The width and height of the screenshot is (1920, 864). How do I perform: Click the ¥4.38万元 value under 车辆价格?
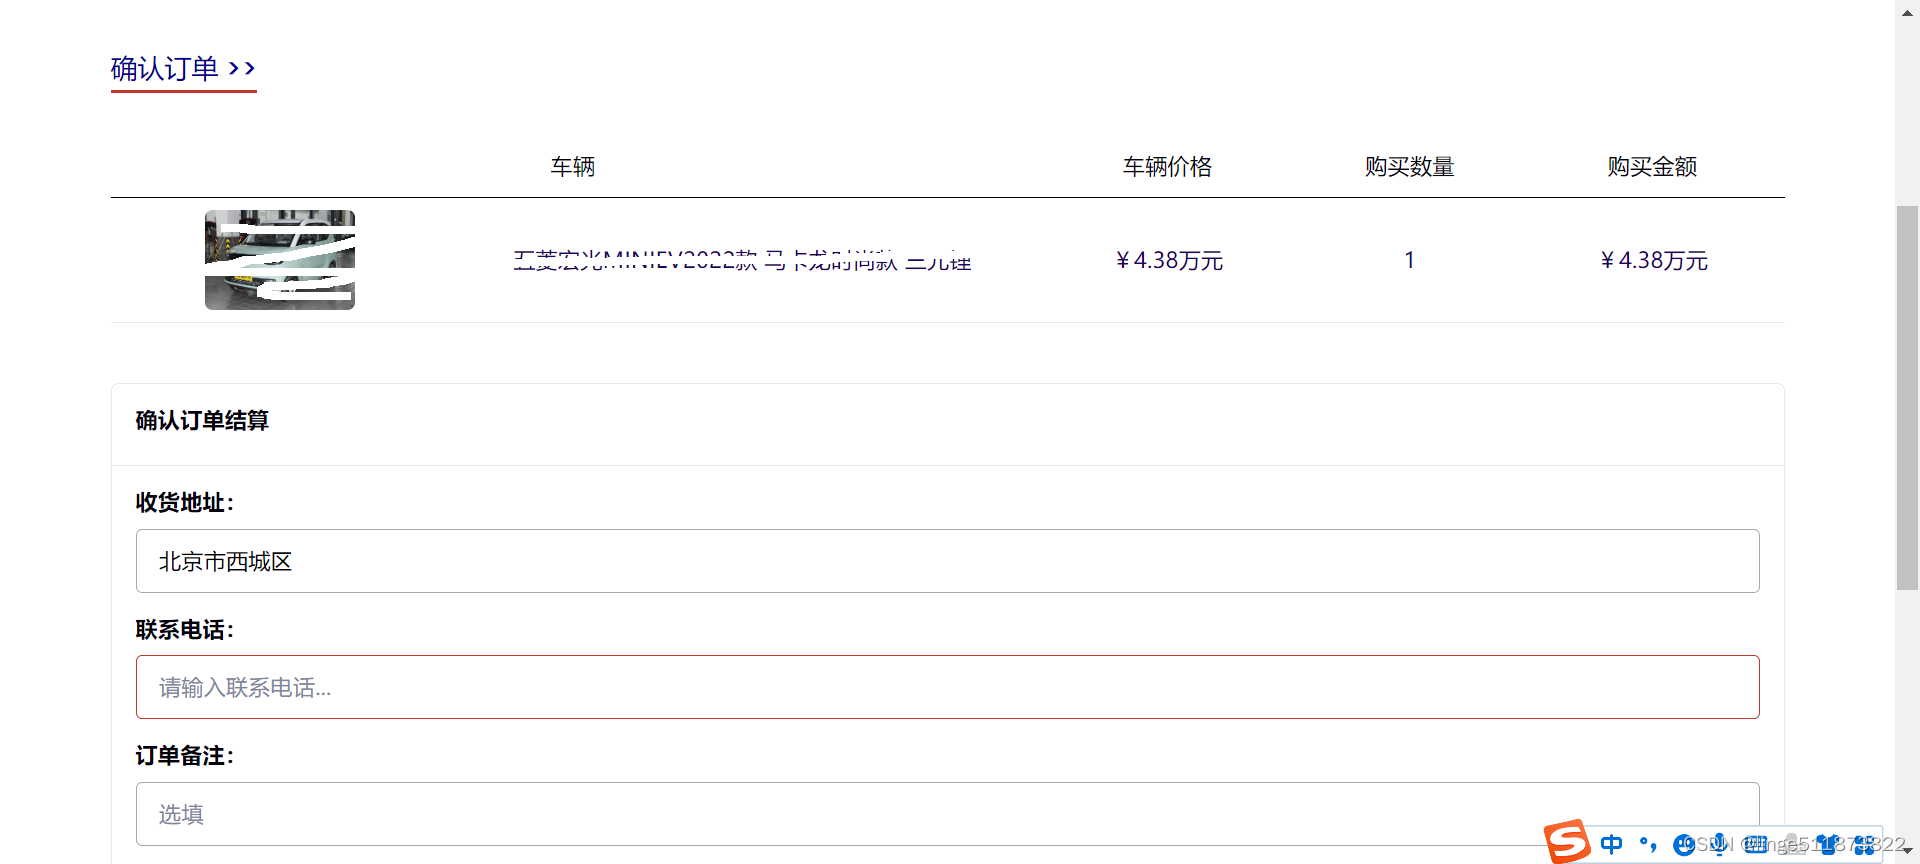(x=1169, y=260)
